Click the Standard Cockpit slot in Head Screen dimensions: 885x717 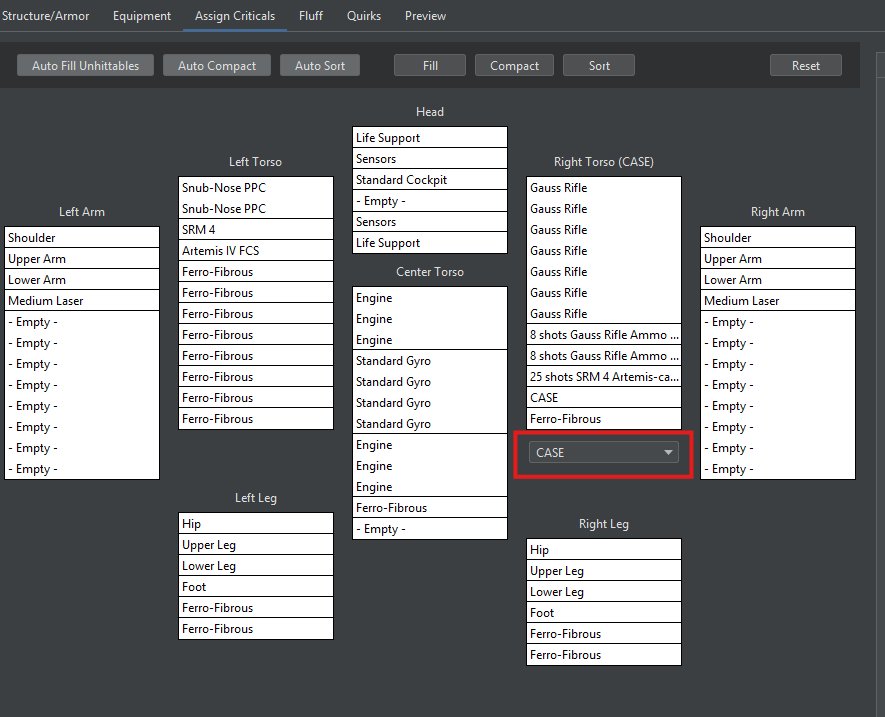(x=430, y=180)
